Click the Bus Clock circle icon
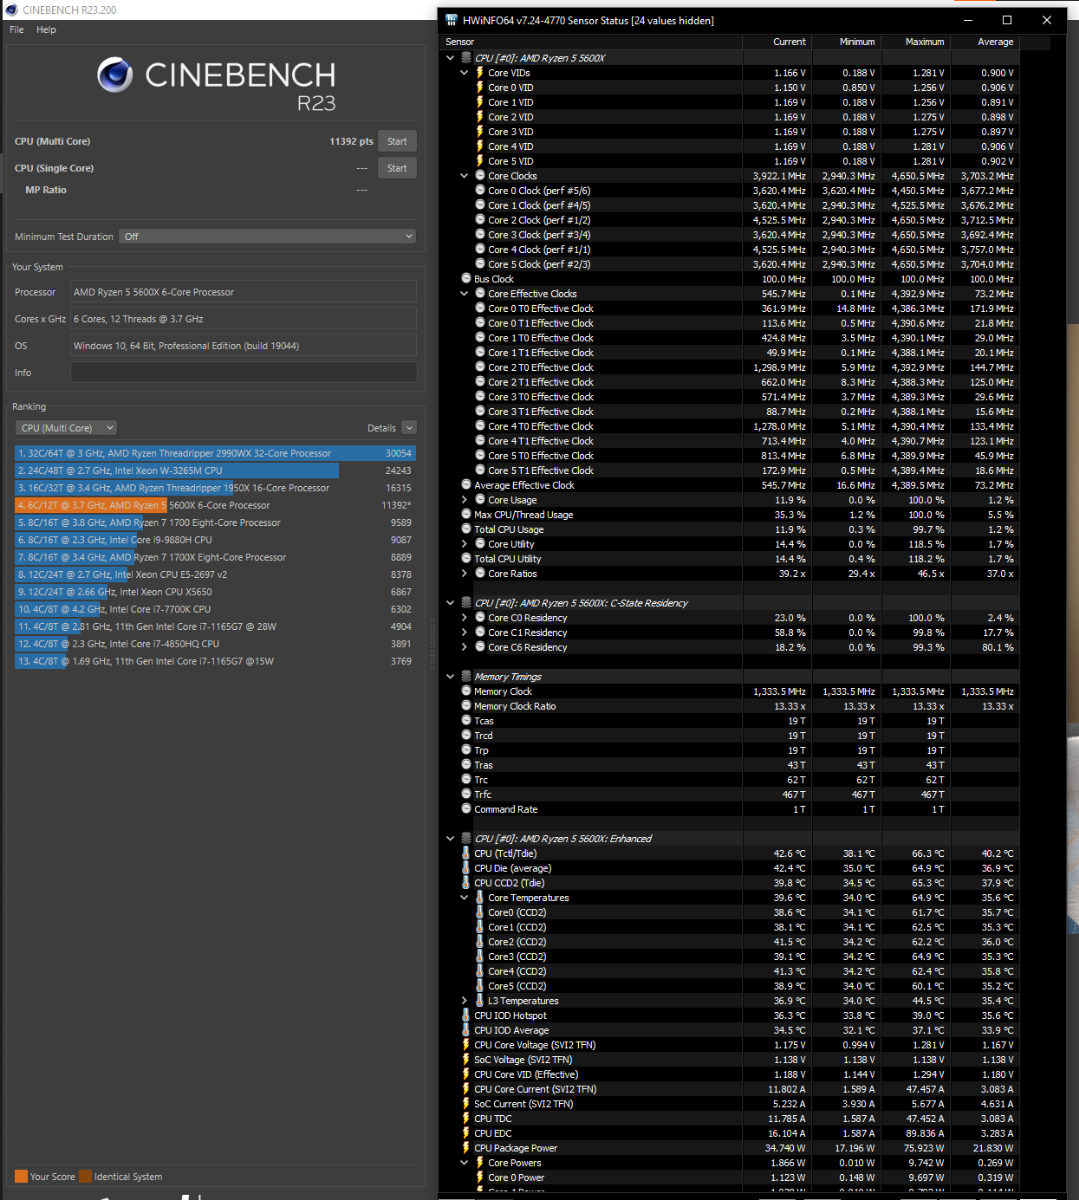The height and width of the screenshot is (1200, 1079). click(x=466, y=279)
